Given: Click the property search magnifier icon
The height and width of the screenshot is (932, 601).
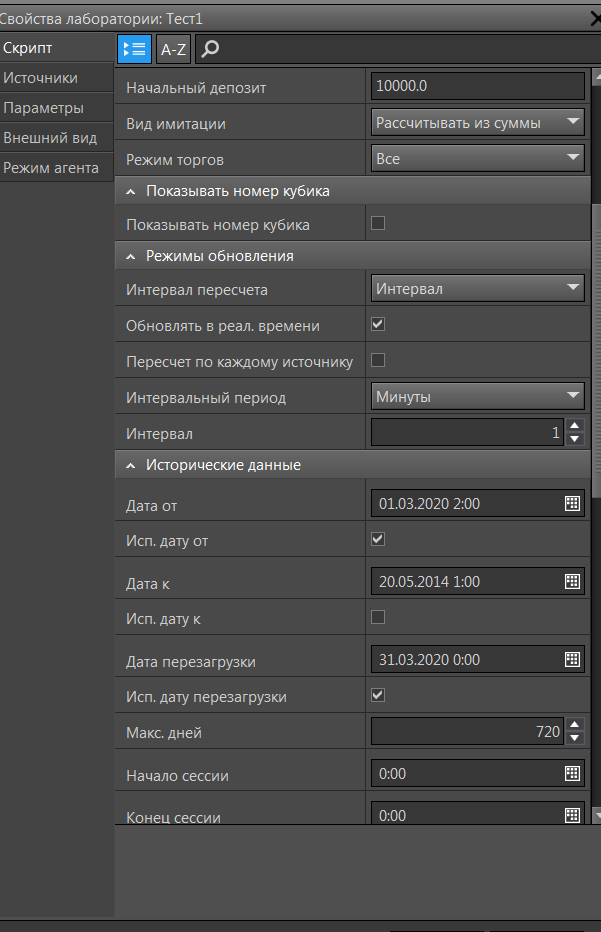Looking at the screenshot, I should [x=211, y=47].
